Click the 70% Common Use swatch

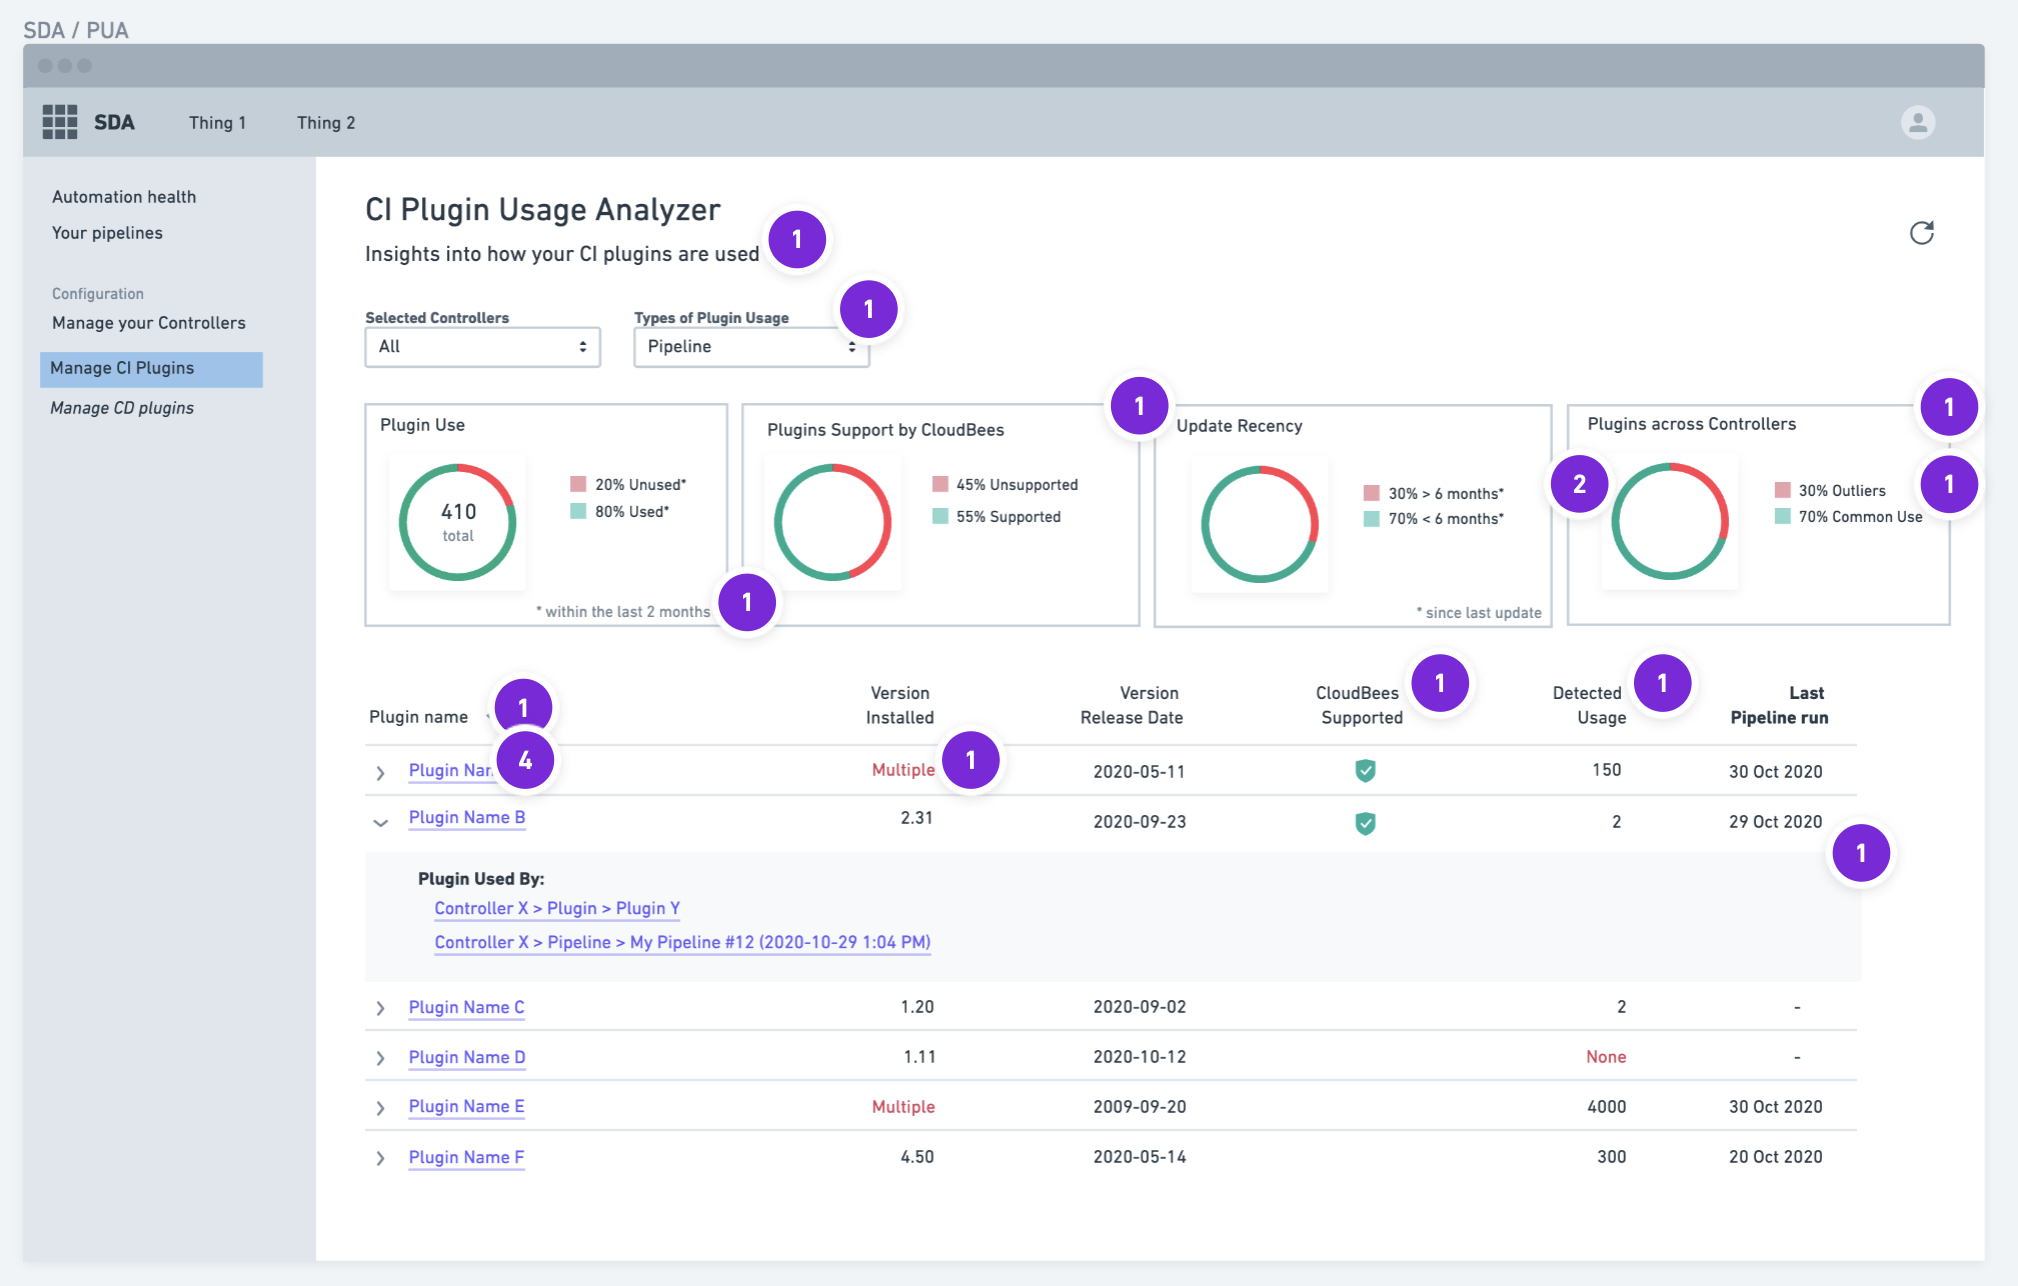1783,516
